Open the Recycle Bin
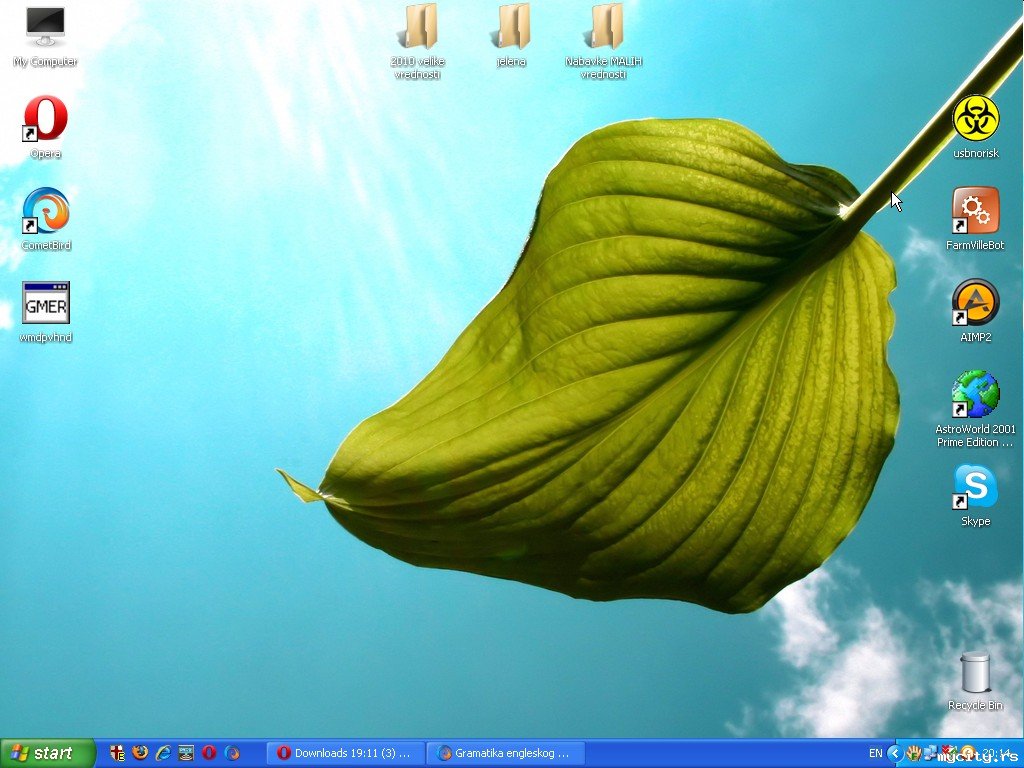Image resolution: width=1024 pixels, height=768 pixels. [x=975, y=672]
